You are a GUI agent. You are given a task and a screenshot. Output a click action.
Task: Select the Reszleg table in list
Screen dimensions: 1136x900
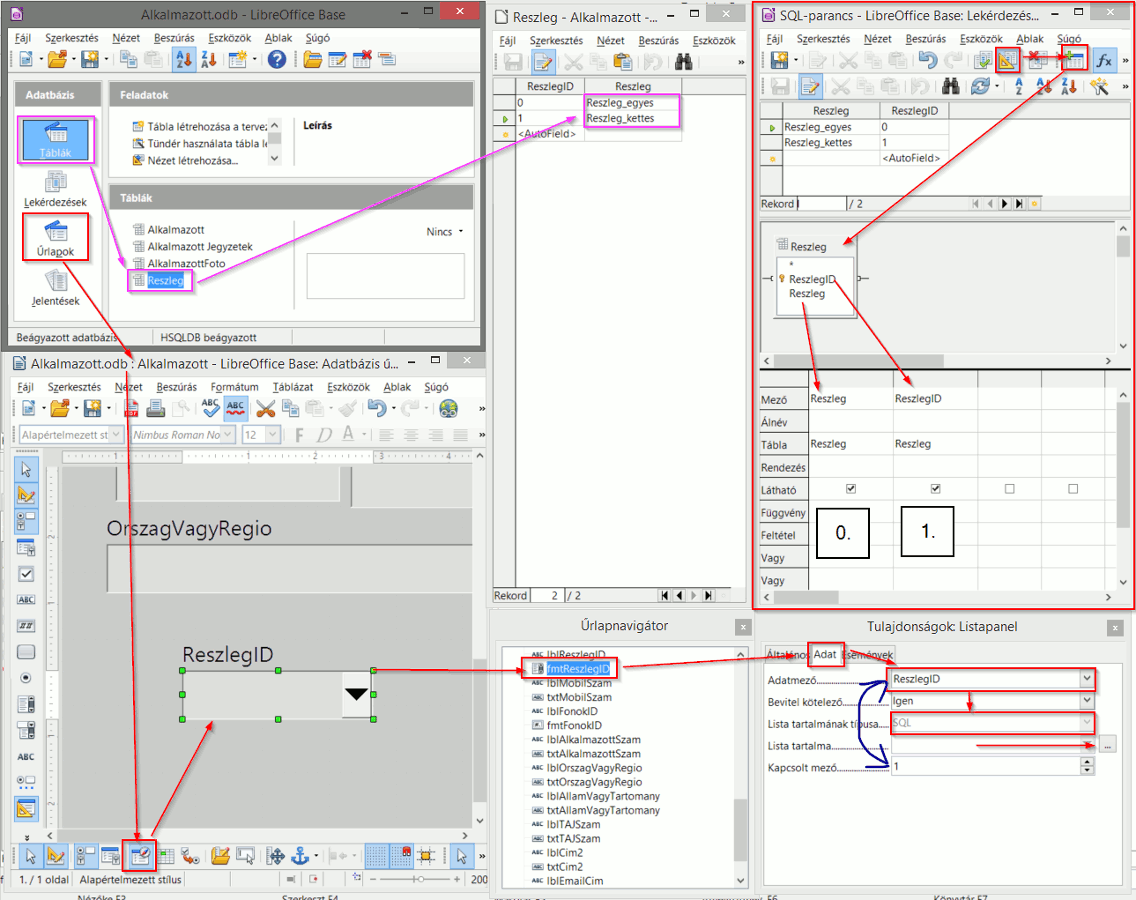coord(165,281)
